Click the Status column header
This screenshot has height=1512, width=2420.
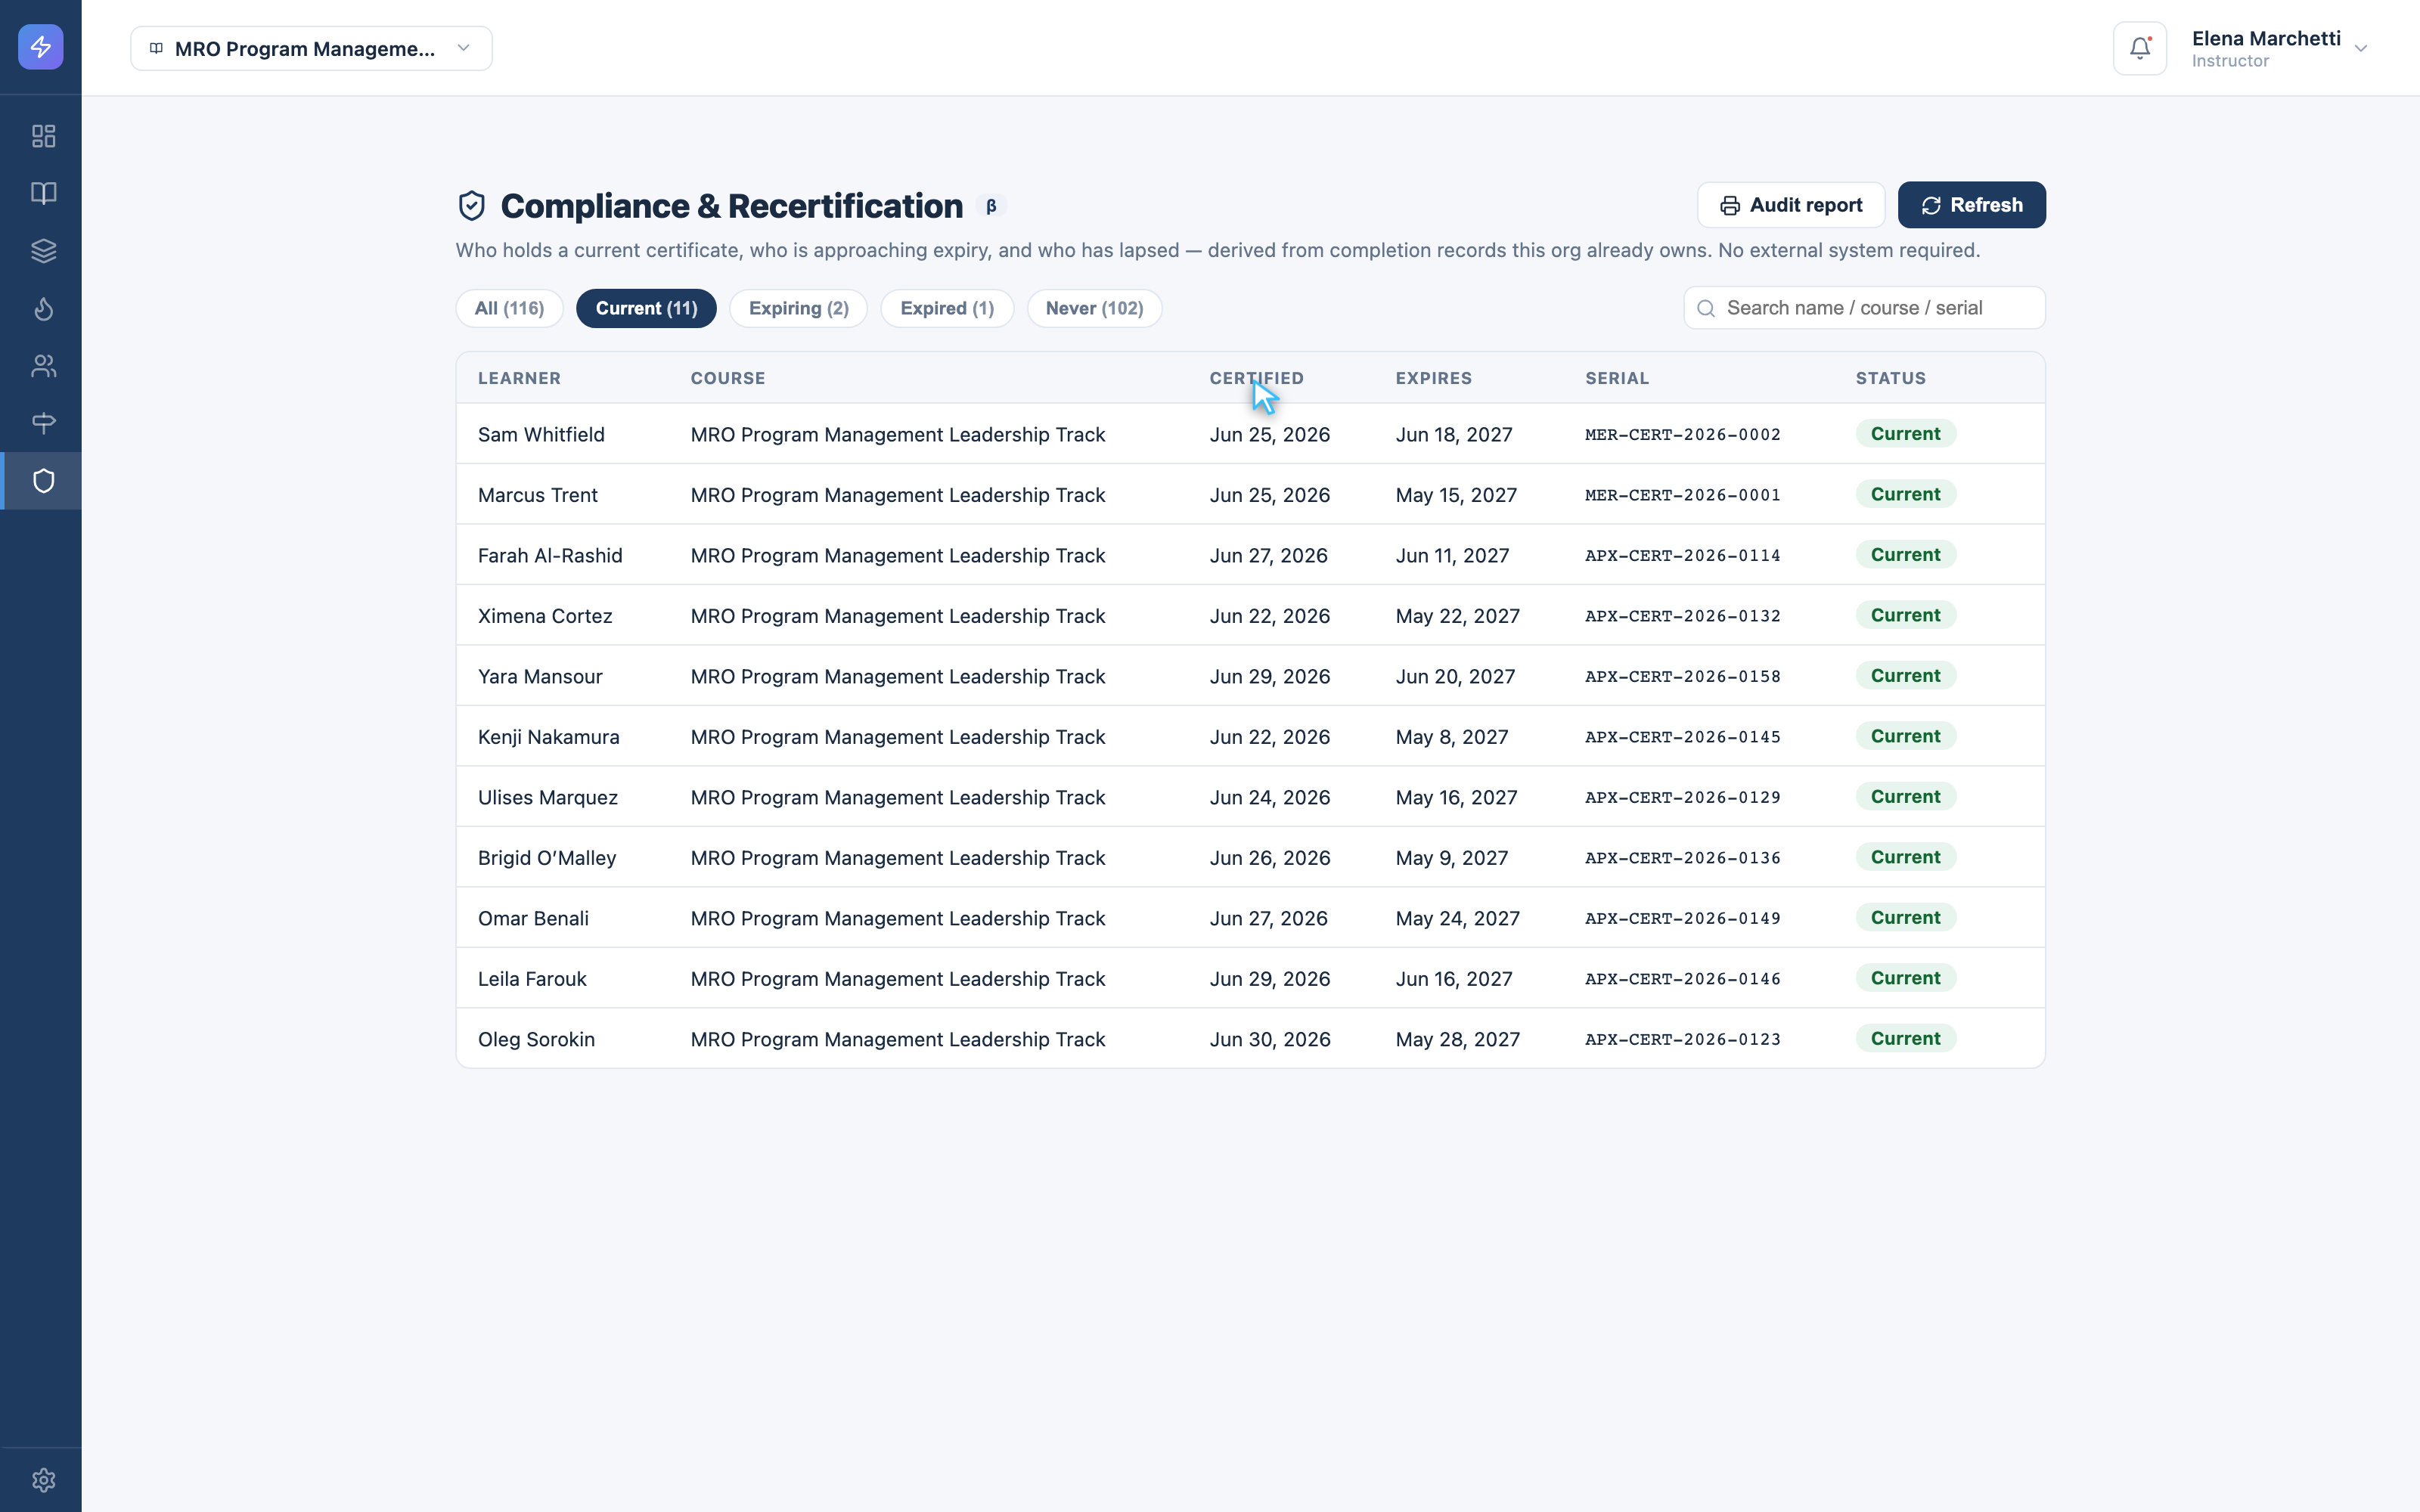[x=1891, y=378]
